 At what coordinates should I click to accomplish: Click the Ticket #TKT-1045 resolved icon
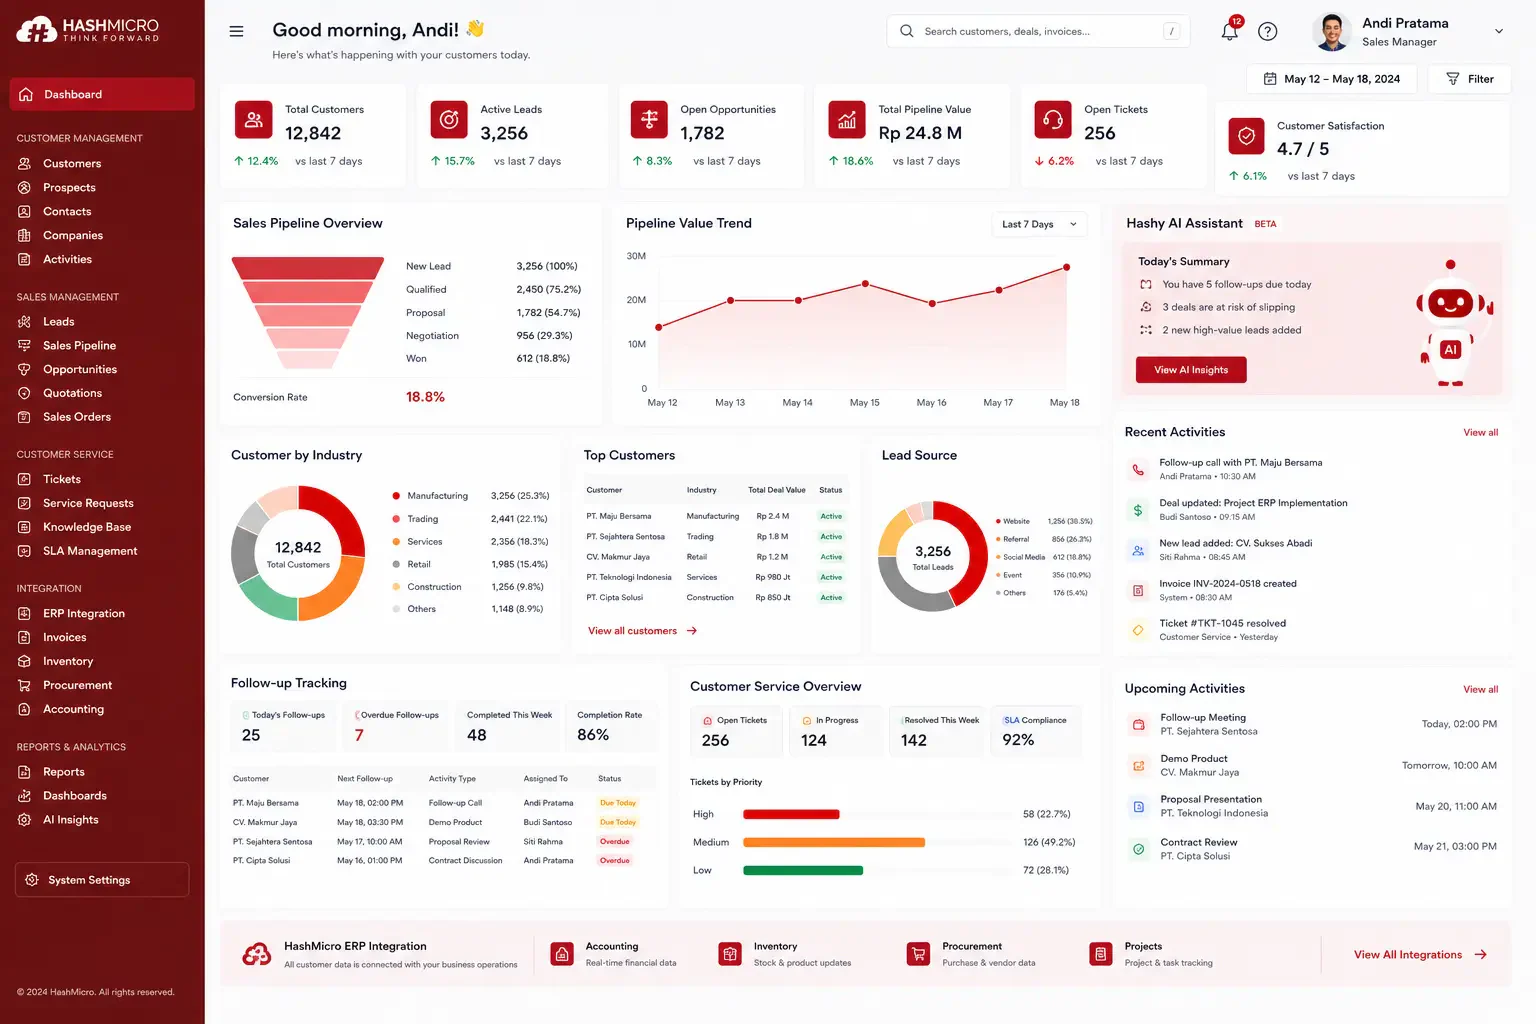pyautogui.click(x=1138, y=630)
